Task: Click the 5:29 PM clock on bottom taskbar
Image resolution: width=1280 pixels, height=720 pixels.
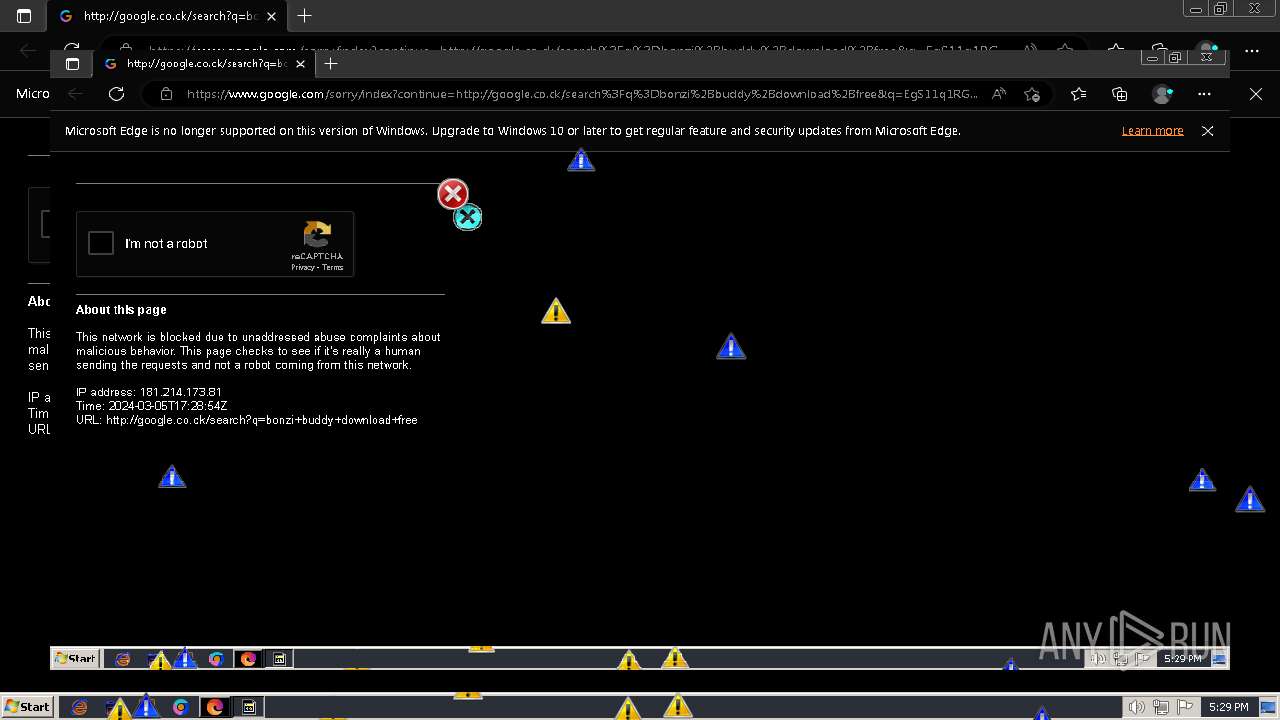Action: 1228,707
